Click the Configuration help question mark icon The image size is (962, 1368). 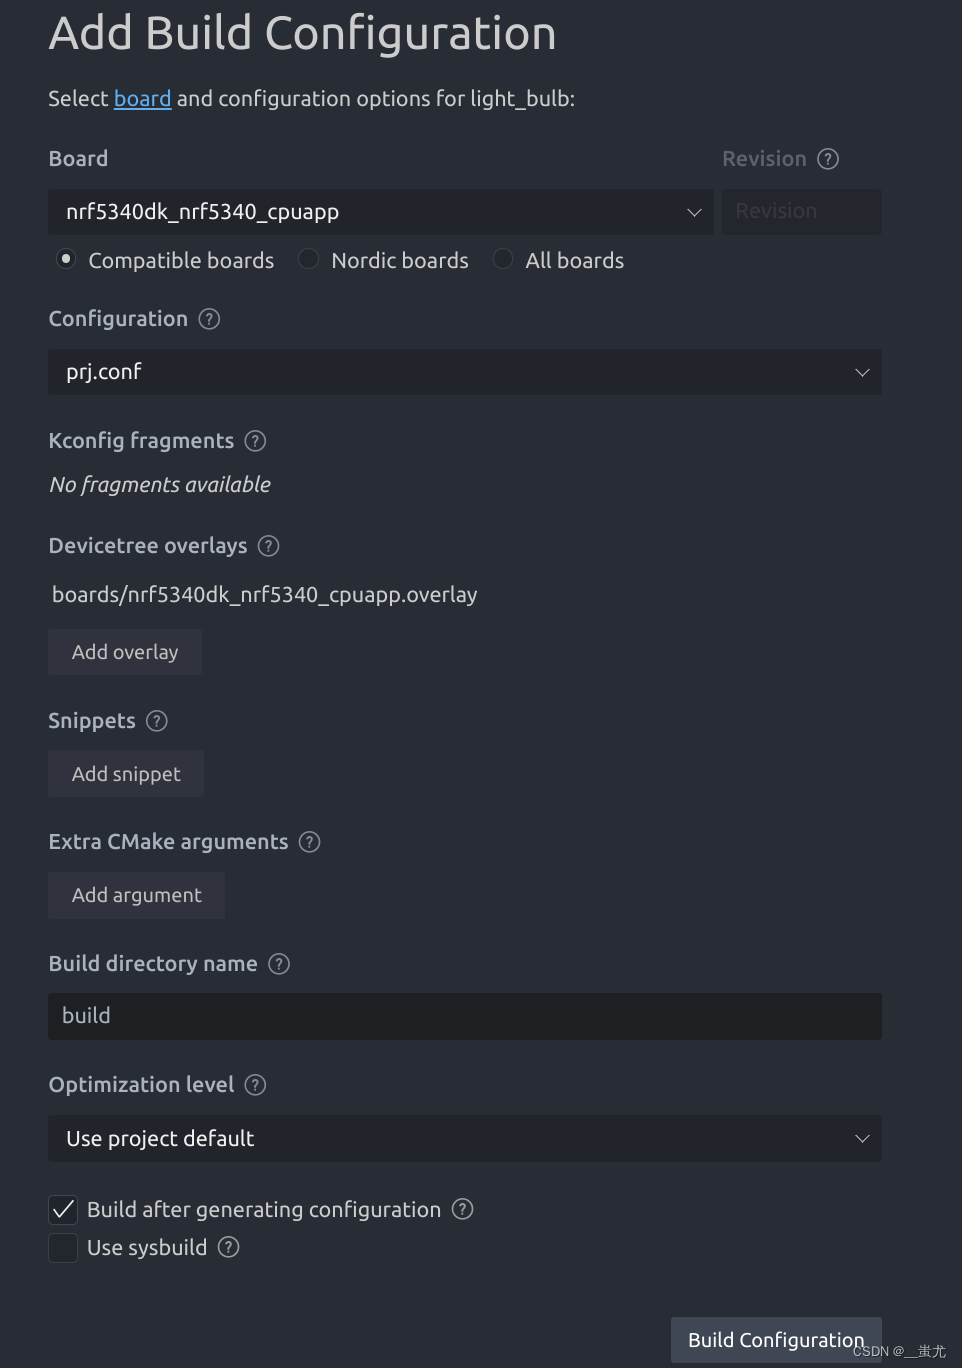[x=209, y=319]
